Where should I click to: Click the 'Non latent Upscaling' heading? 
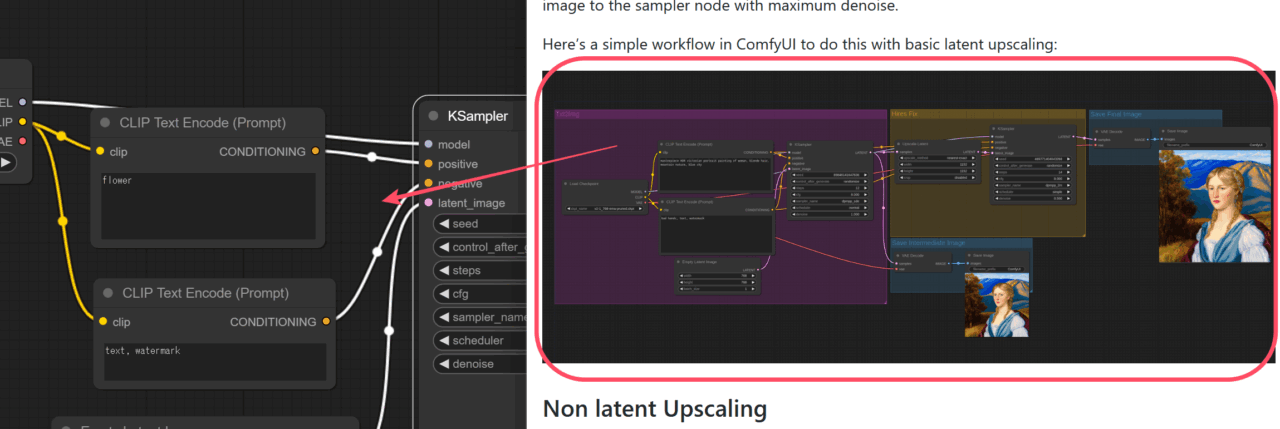point(654,408)
